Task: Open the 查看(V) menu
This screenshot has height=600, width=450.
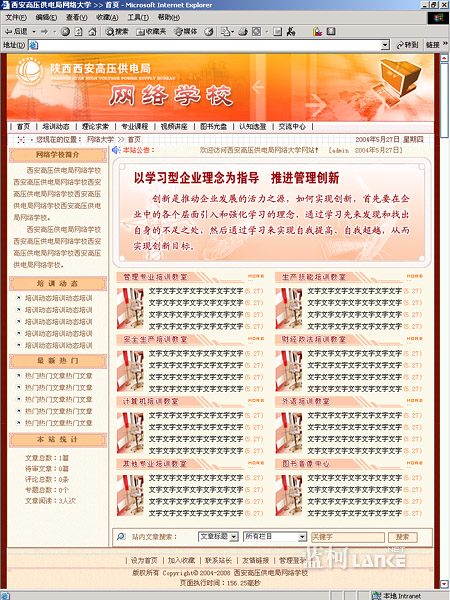Action: 77,18
